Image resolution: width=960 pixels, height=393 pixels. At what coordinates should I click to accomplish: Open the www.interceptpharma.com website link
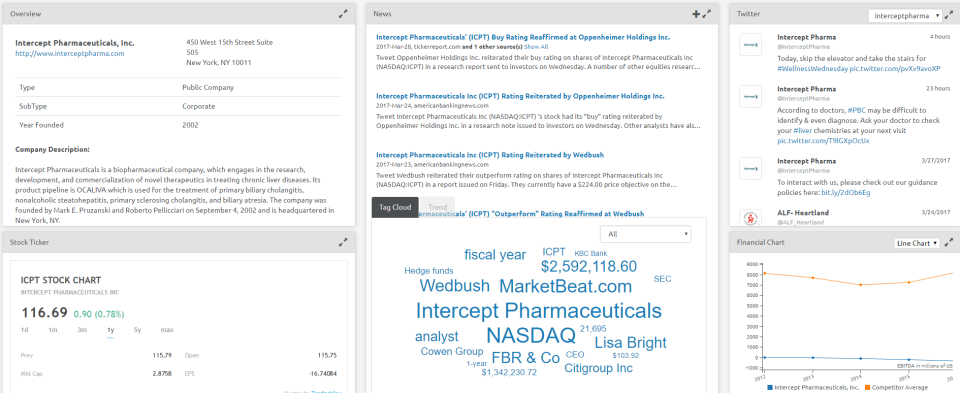(70, 53)
